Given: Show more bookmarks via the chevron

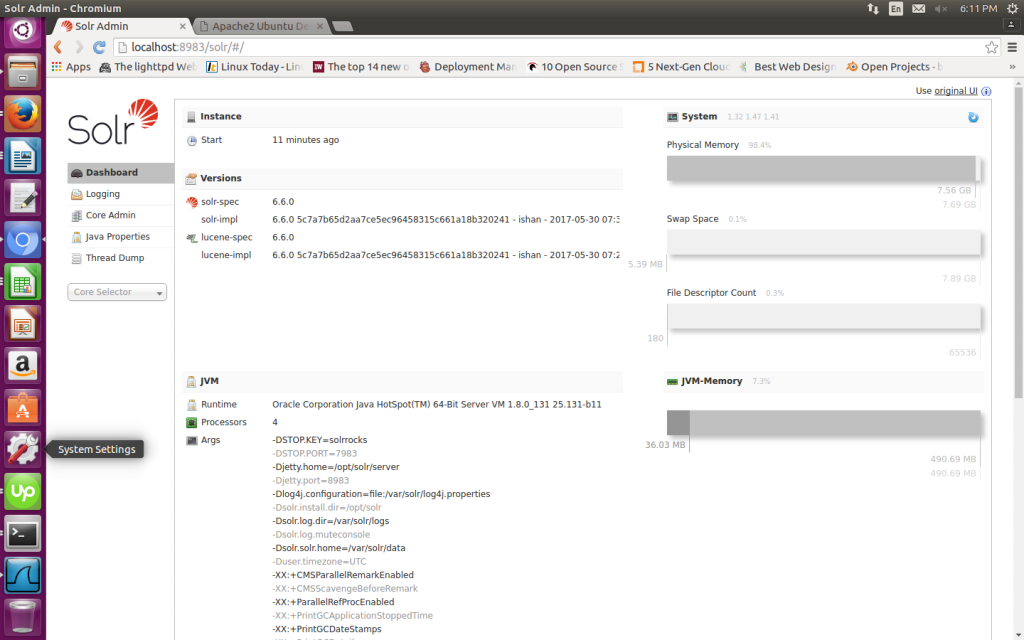Looking at the screenshot, I should 1012,67.
